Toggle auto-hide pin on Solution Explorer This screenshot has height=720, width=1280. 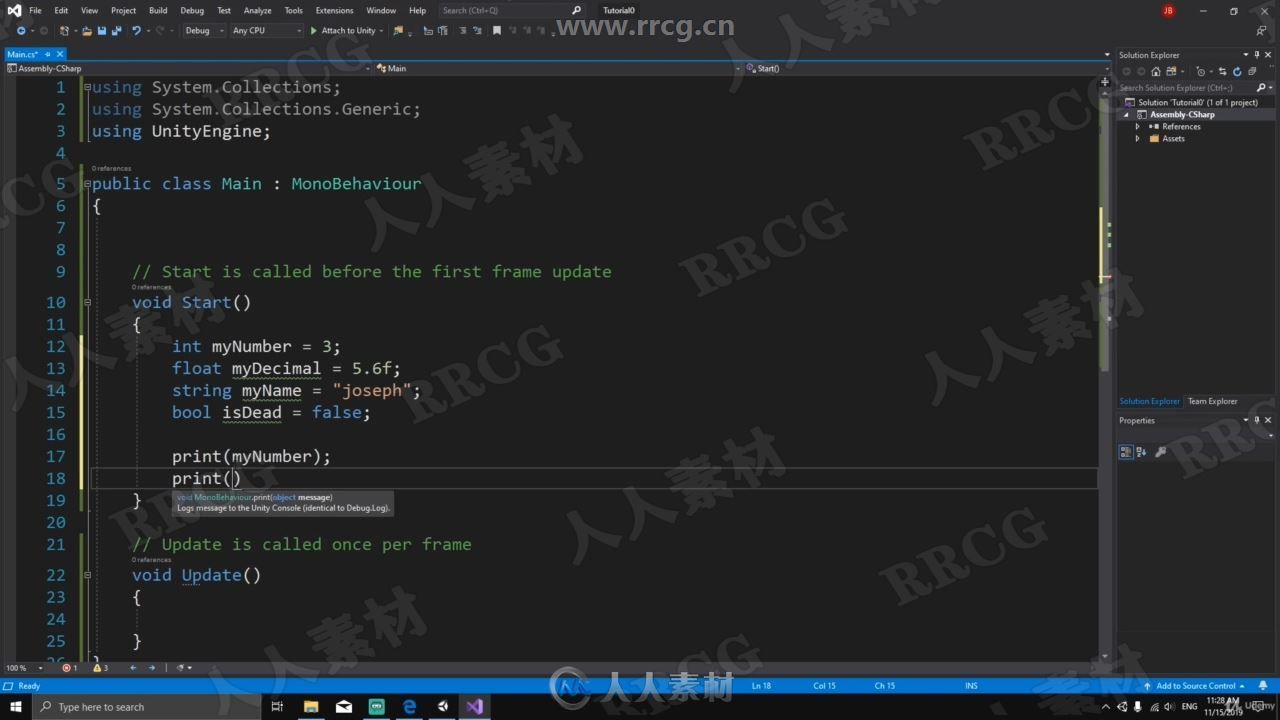click(x=1257, y=55)
